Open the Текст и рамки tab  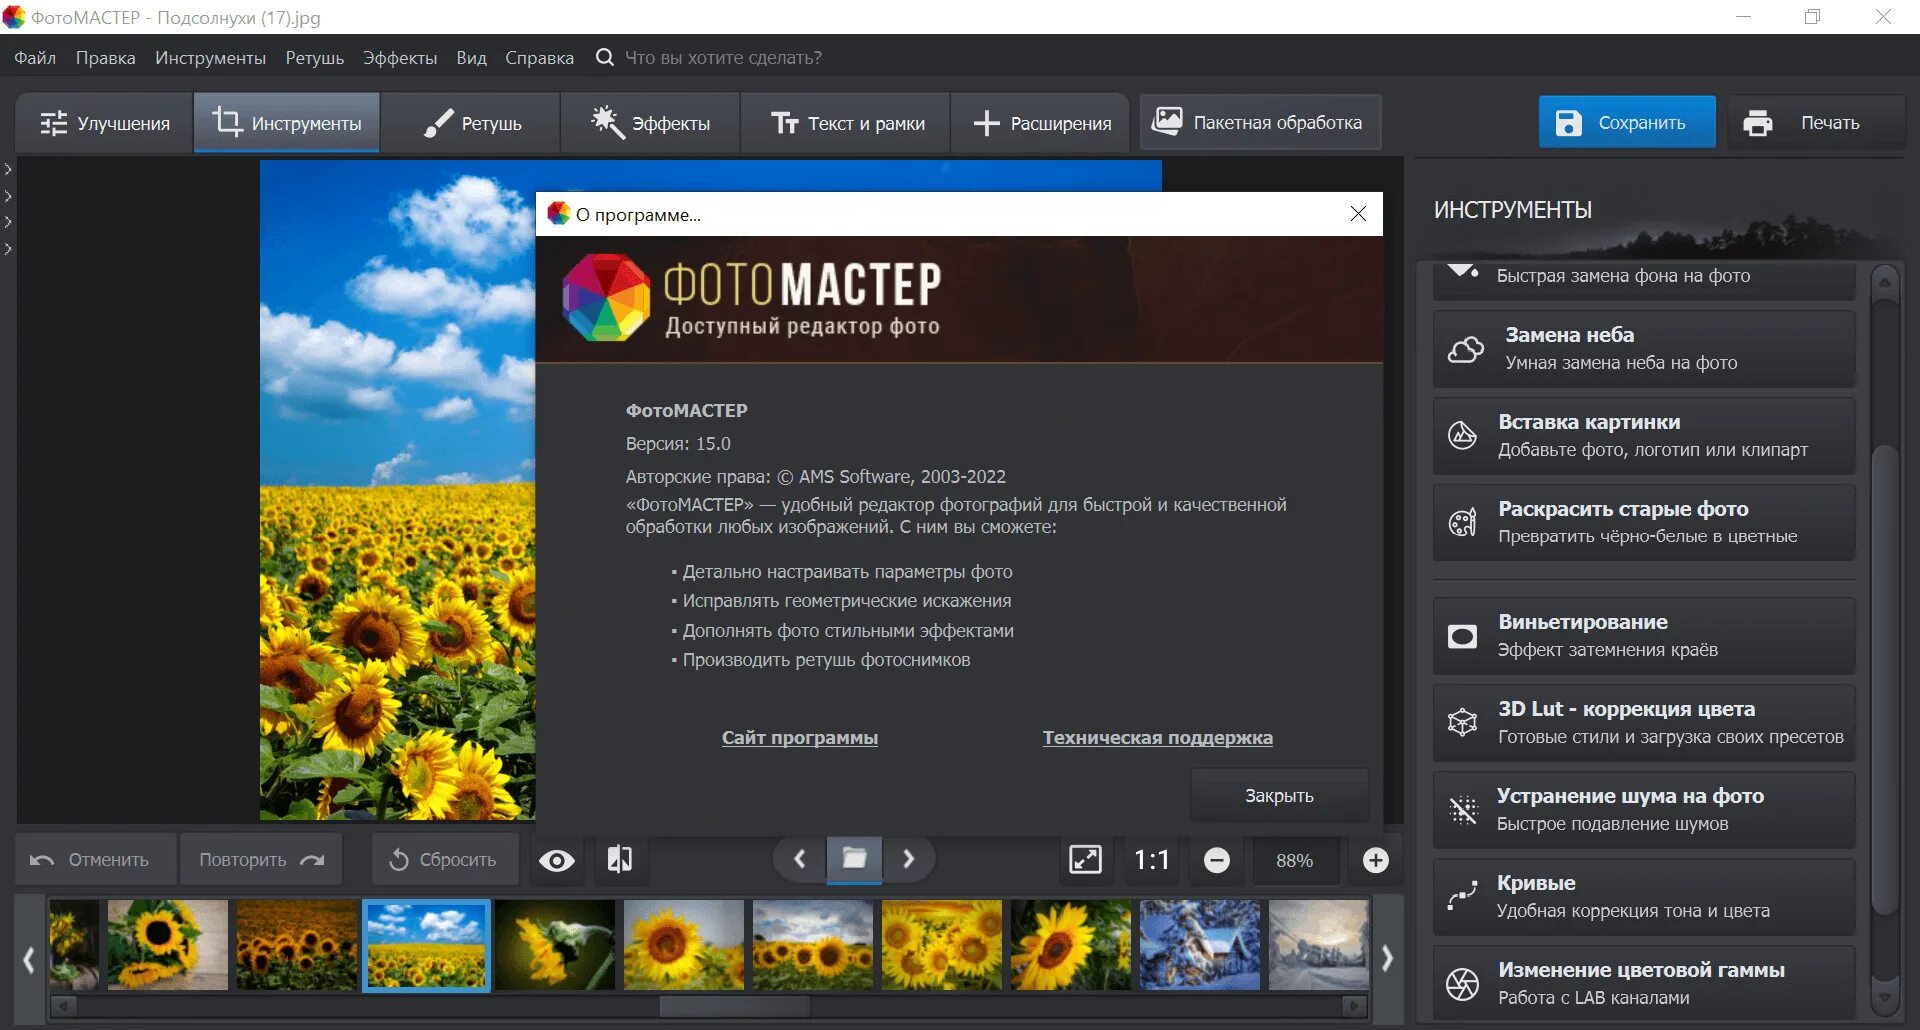tap(846, 123)
